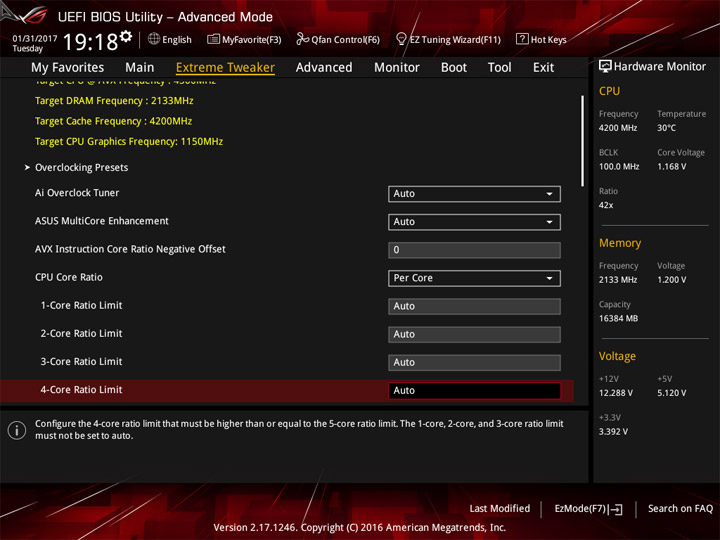This screenshot has width=720, height=540.
Task: Click the CPU ratio value 42x
Action: (606, 205)
